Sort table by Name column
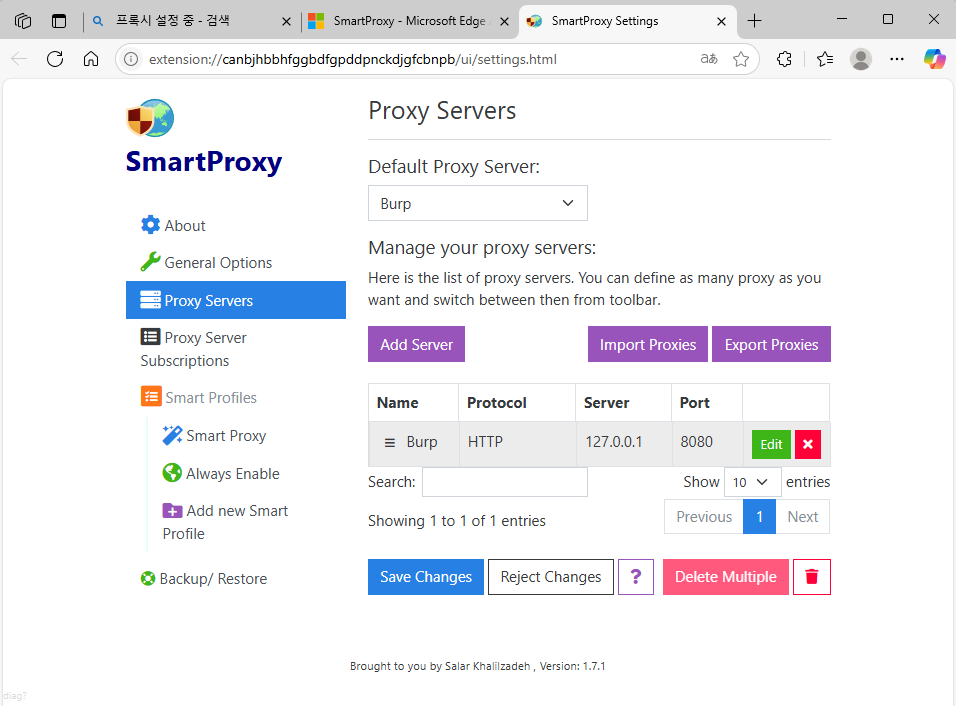The height and width of the screenshot is (706, 956). pos(413,402)
